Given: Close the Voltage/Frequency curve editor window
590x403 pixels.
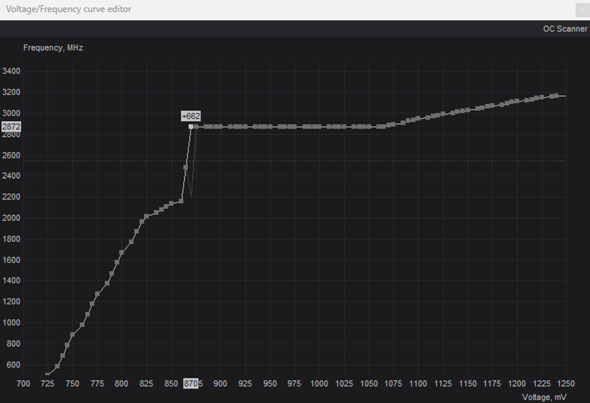Looking at the screenshot, I should point(582,10).
